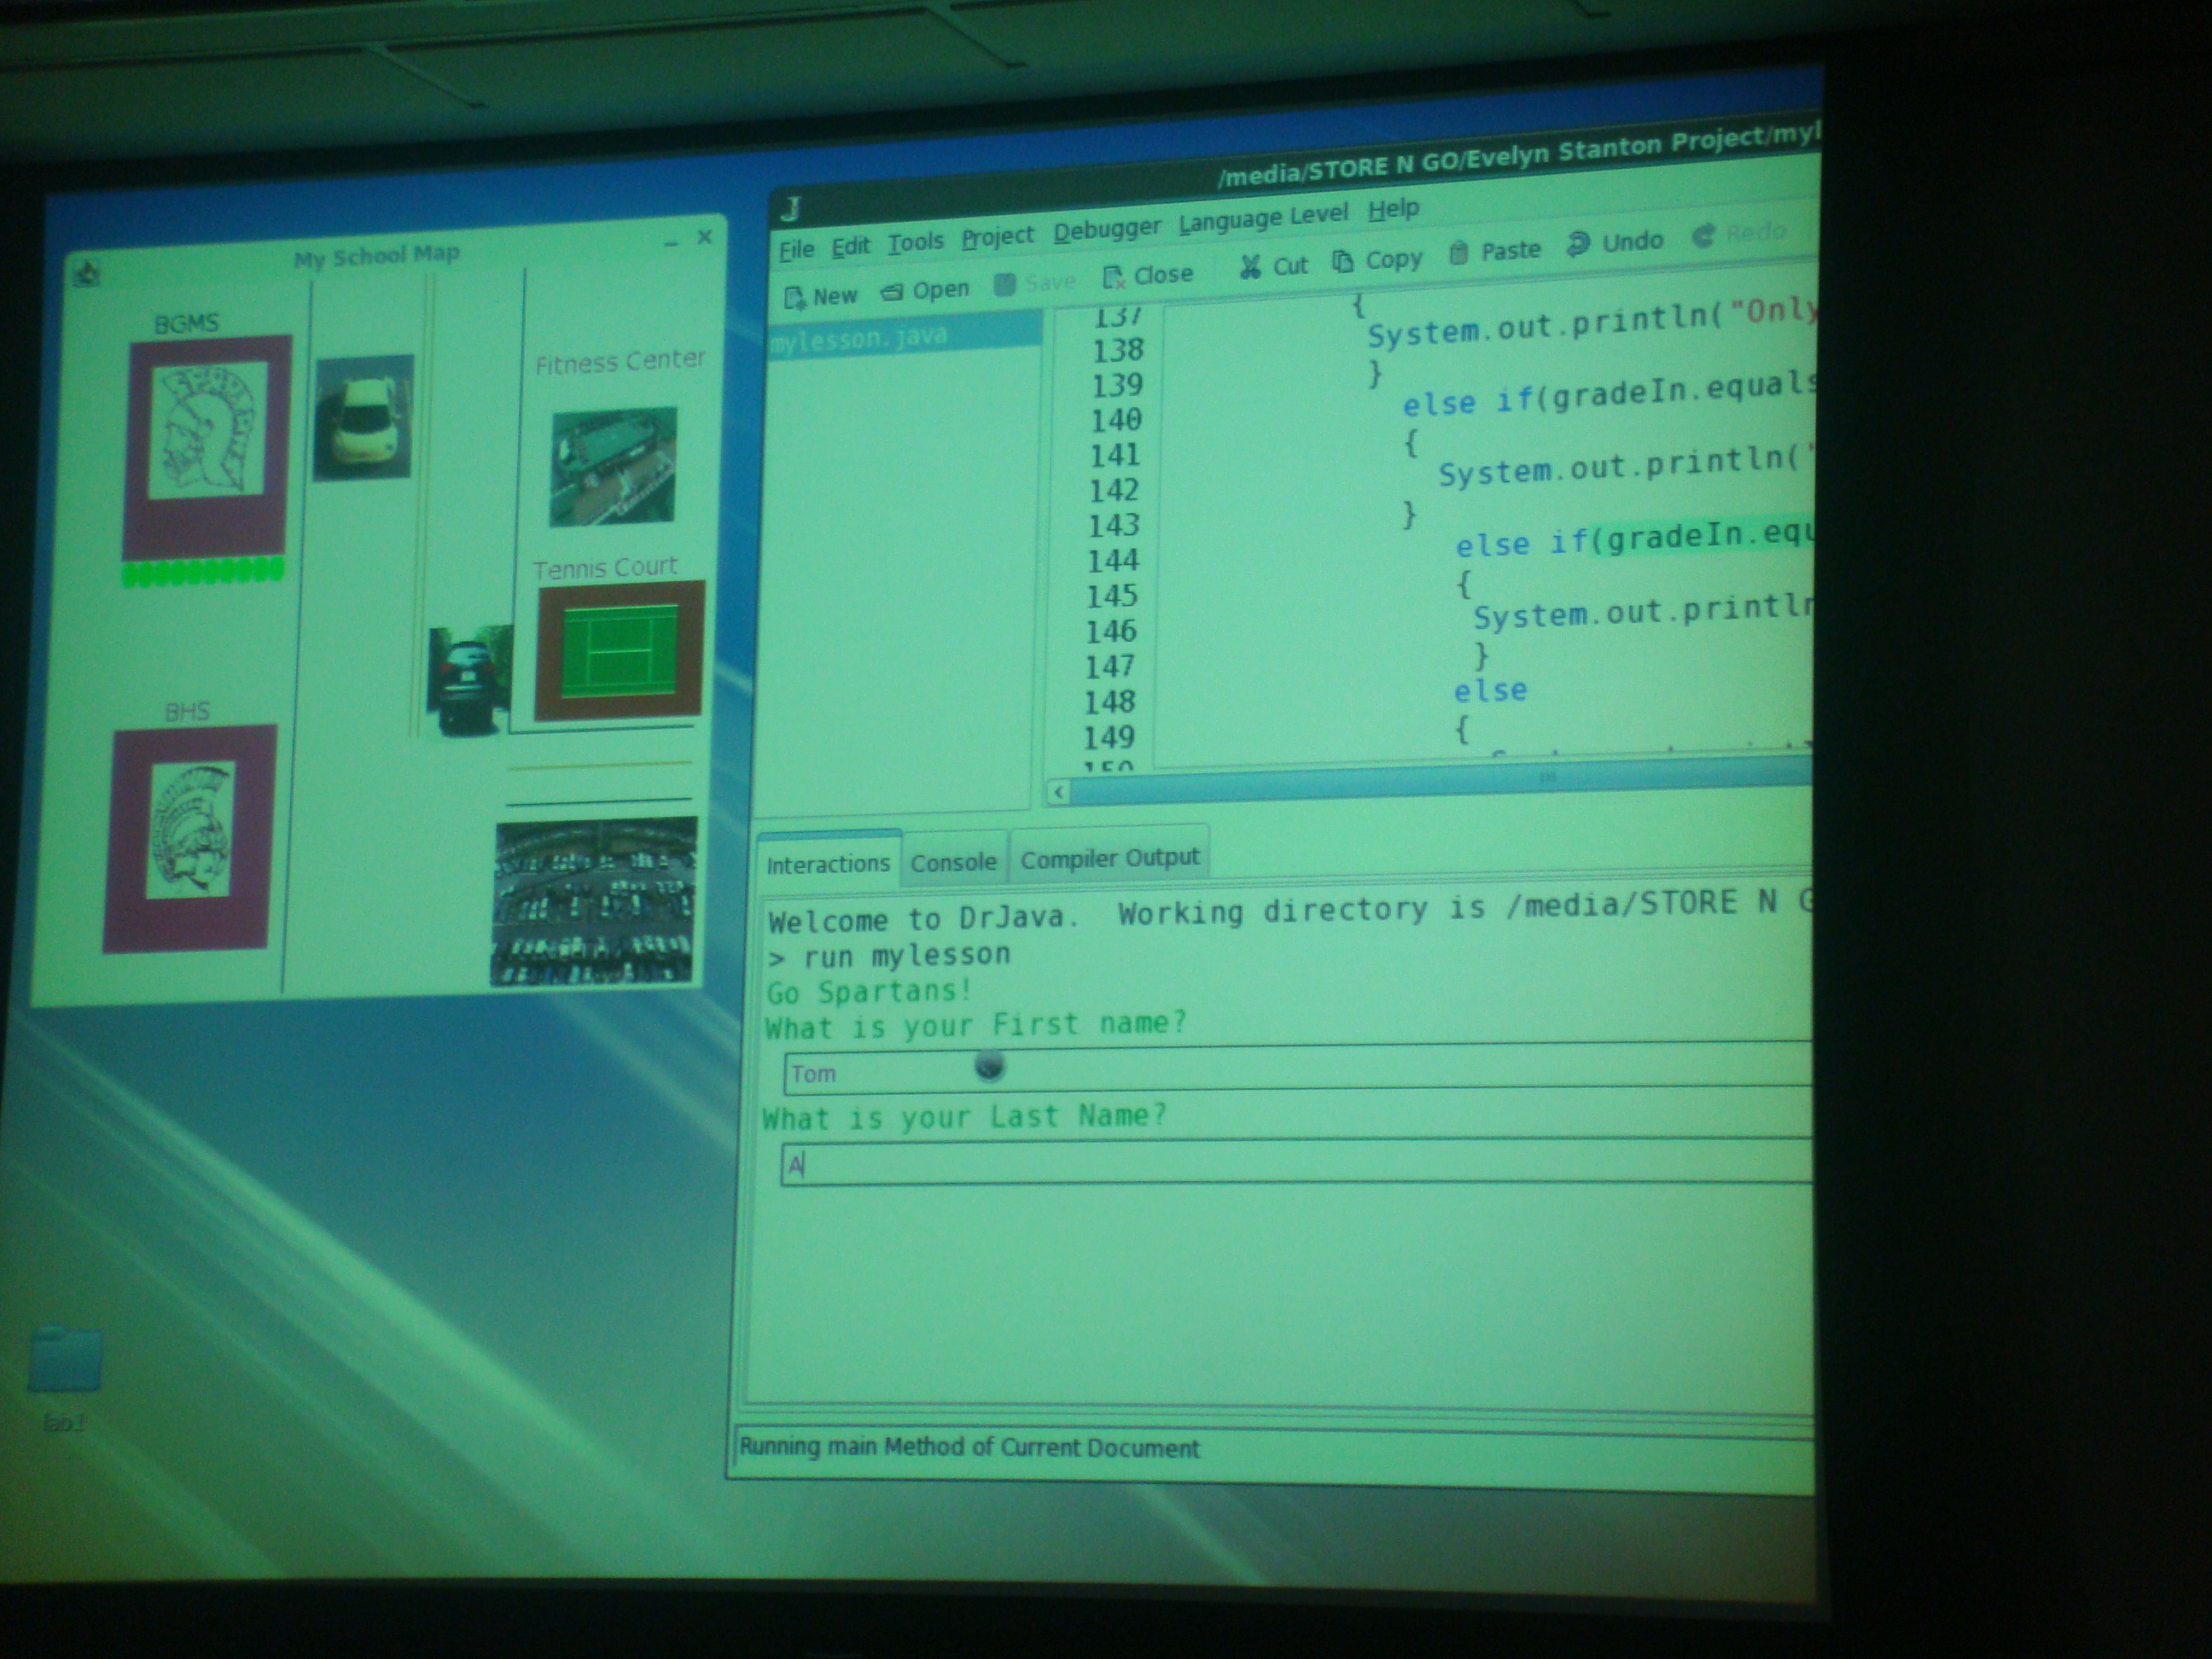2212x1659 pixels.
Task: Click the parking lot aerial photo
Action: 594,902
